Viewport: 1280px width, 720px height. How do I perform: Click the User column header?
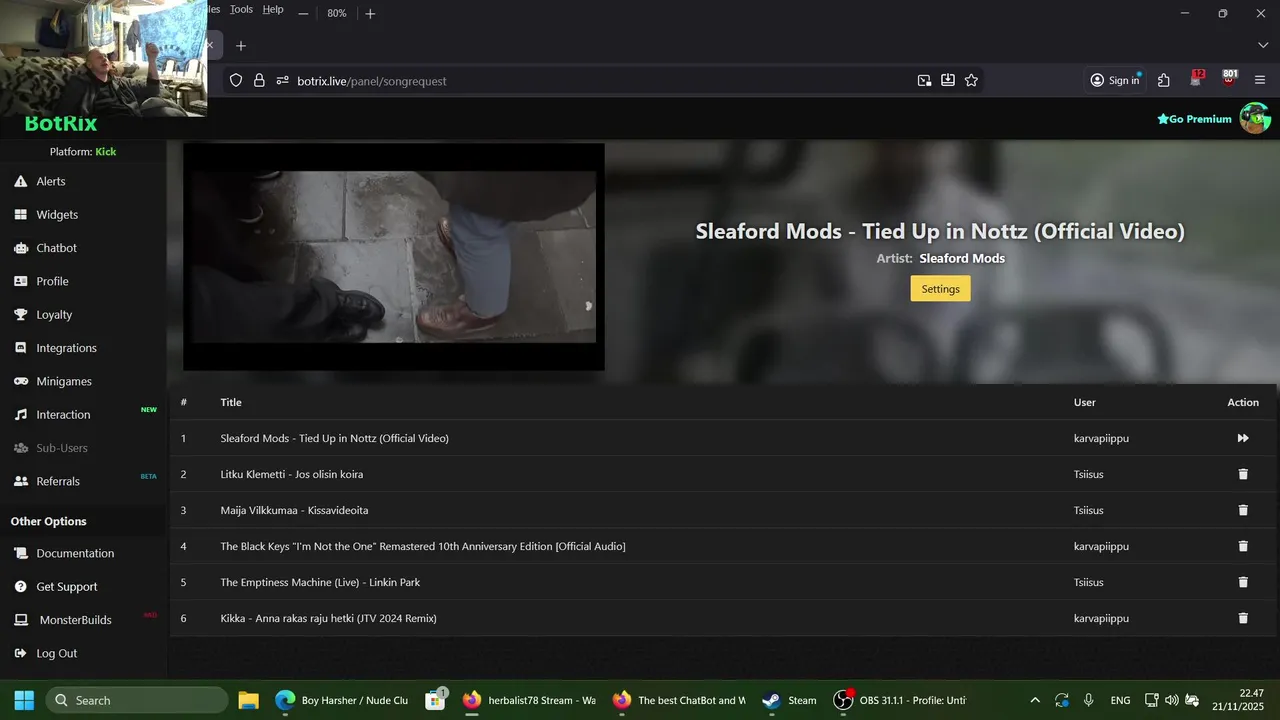pos(1085,402)
